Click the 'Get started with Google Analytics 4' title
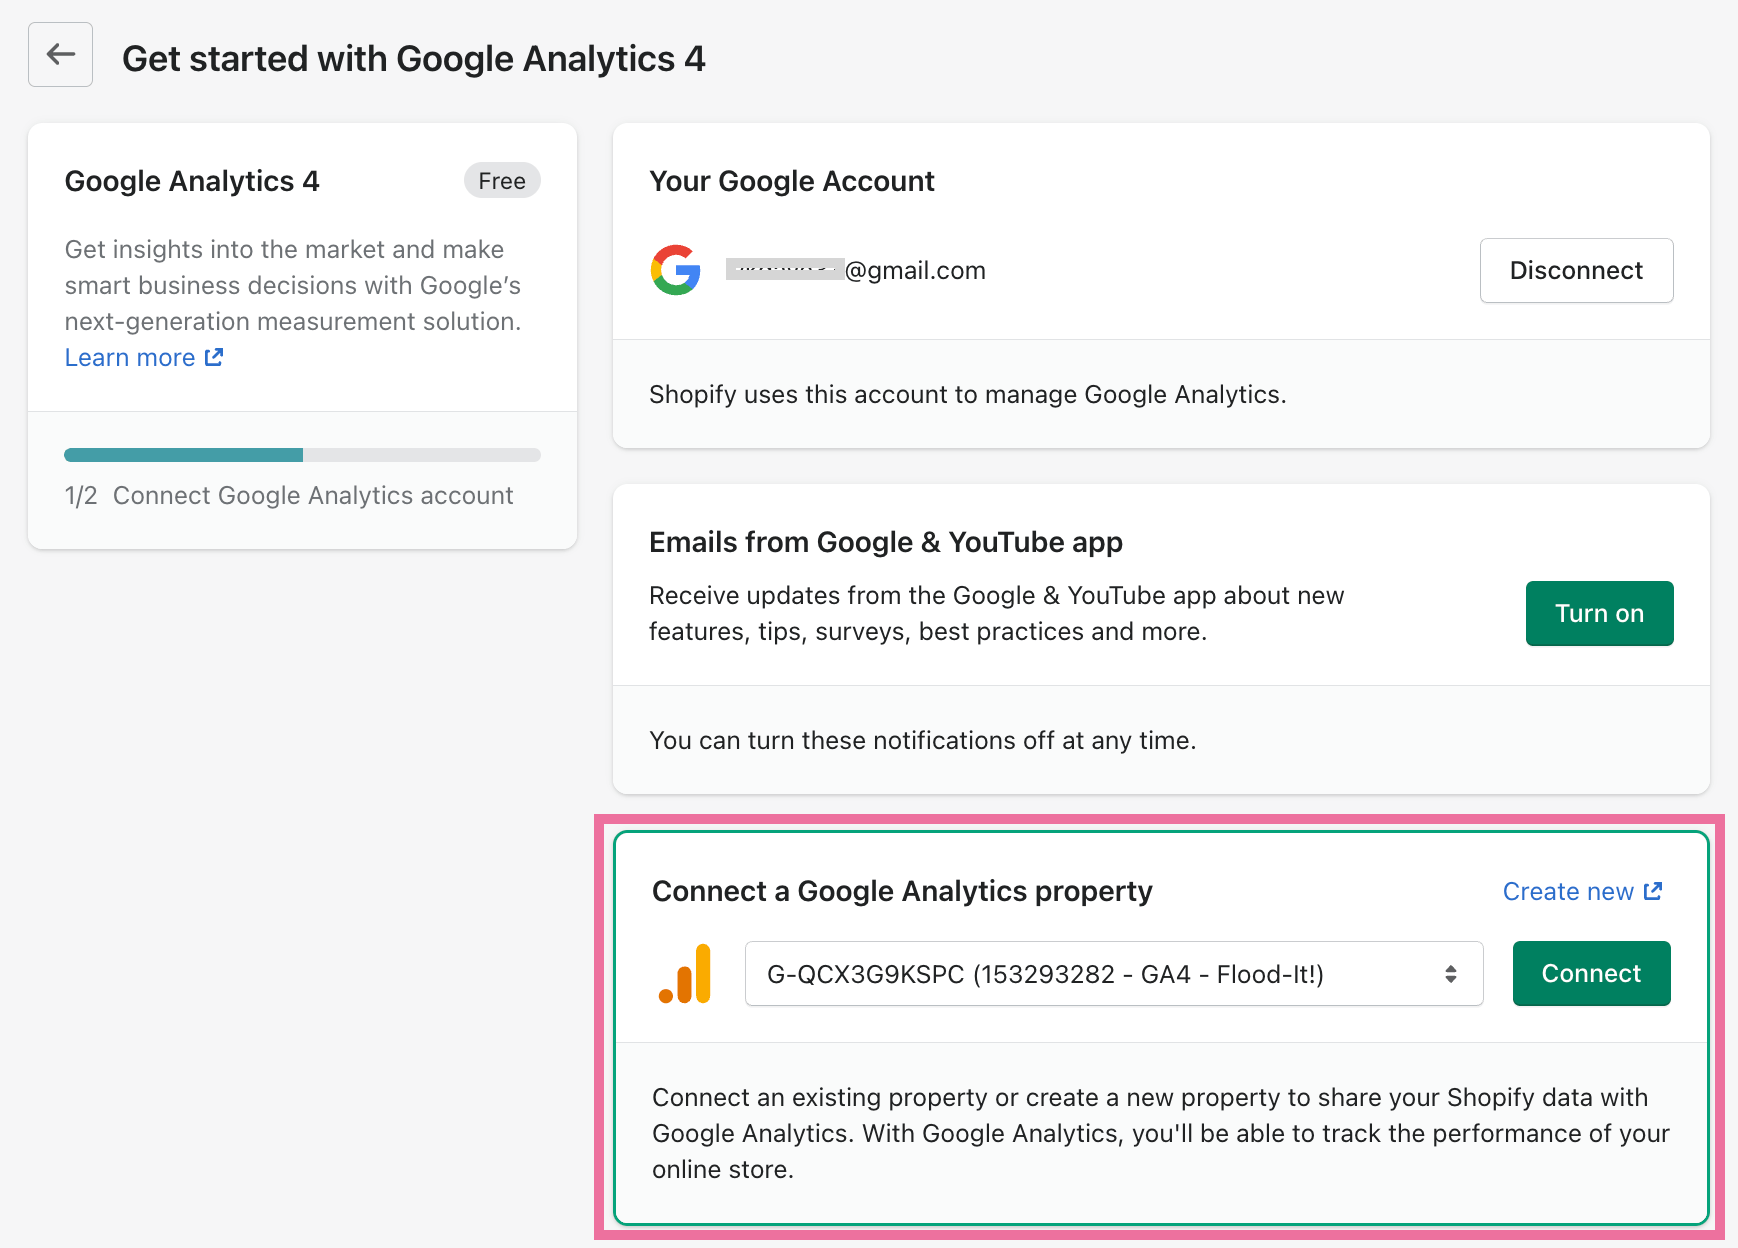This screenshot has height=1248, width=1738. click(x=414, y=59)
